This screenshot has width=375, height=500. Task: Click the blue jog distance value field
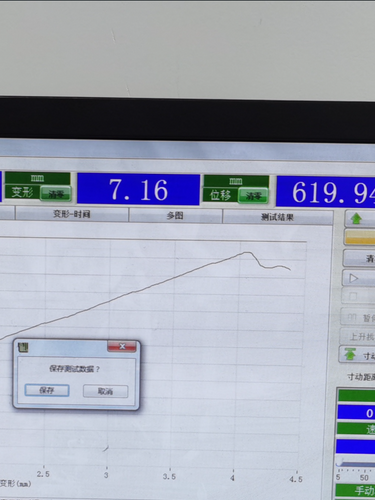[356, 413]
